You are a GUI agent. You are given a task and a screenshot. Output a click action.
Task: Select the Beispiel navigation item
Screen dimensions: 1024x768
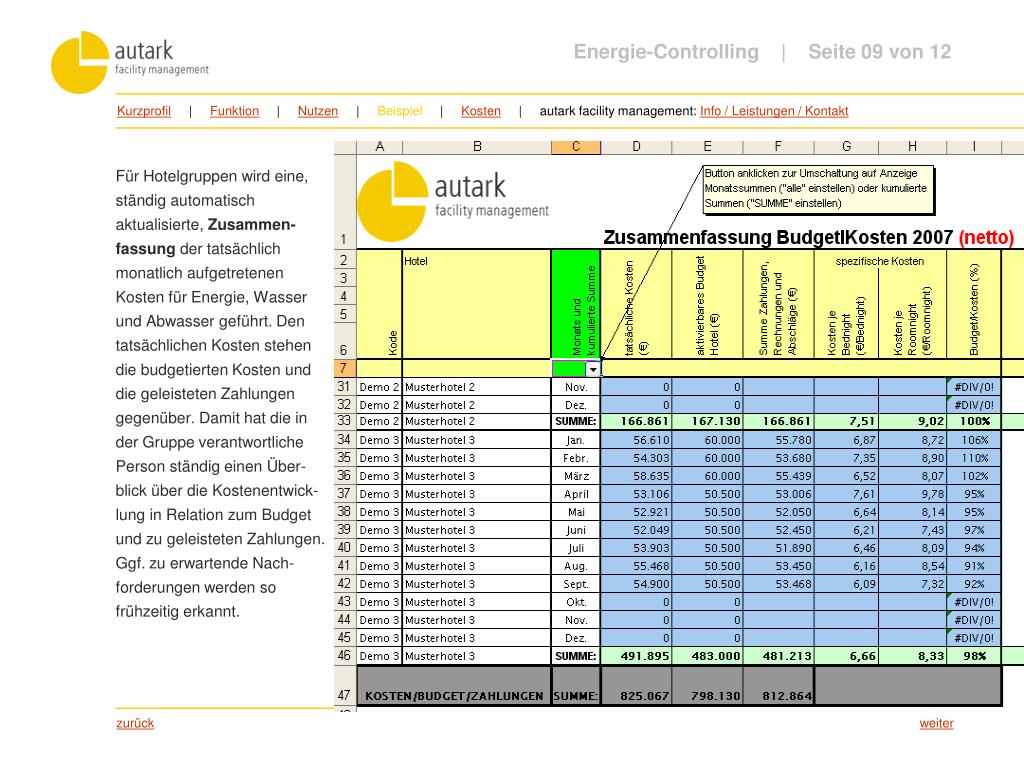400,111
